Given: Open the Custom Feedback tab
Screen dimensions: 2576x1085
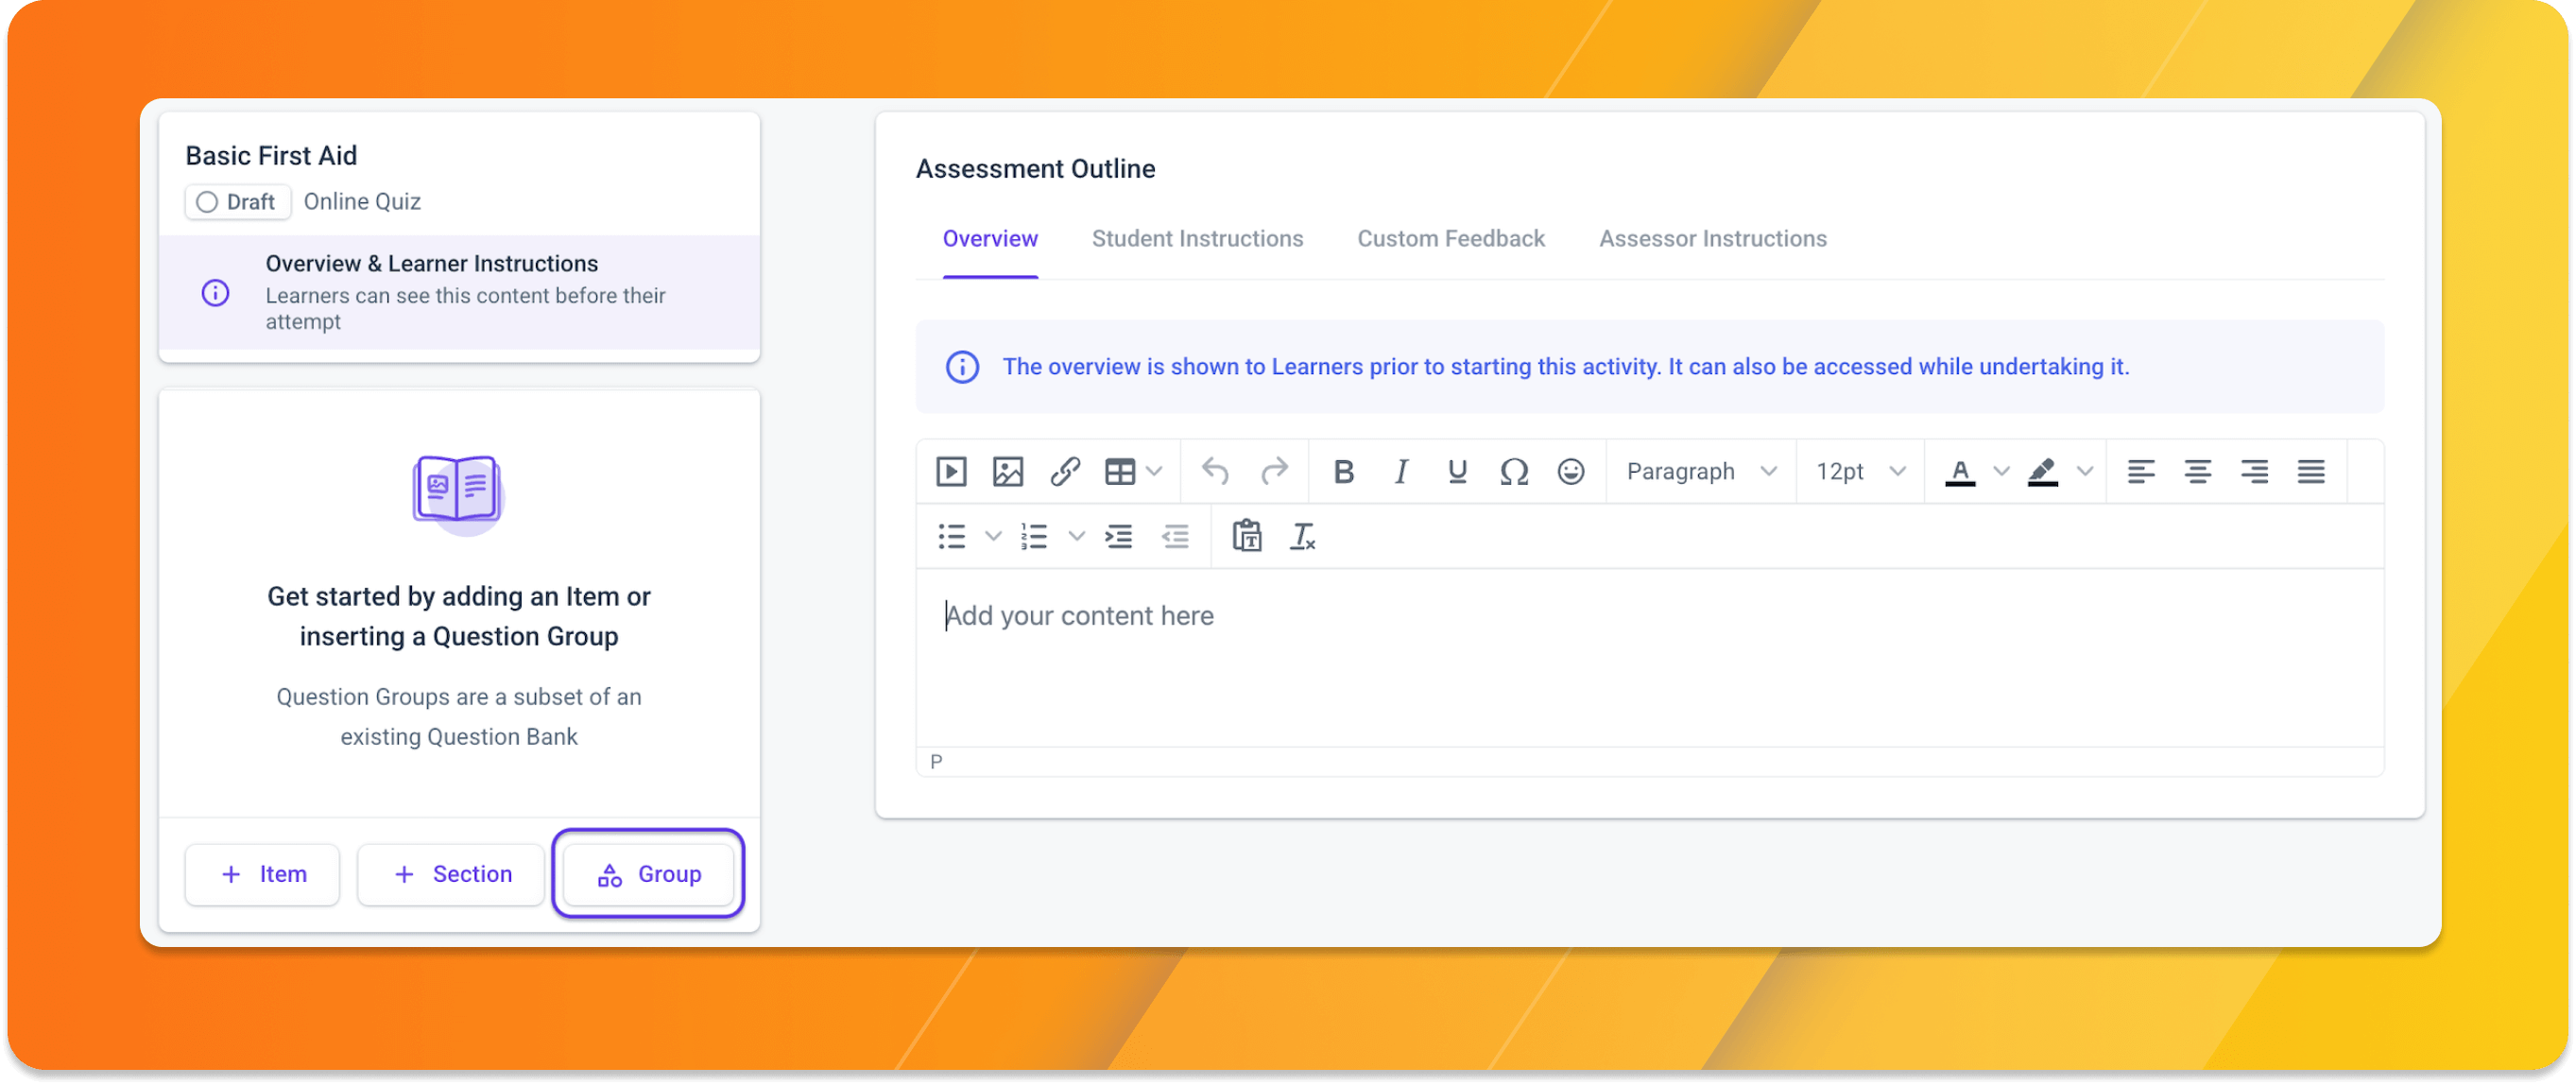Looking at the screenshot, I should (1450, 239).
